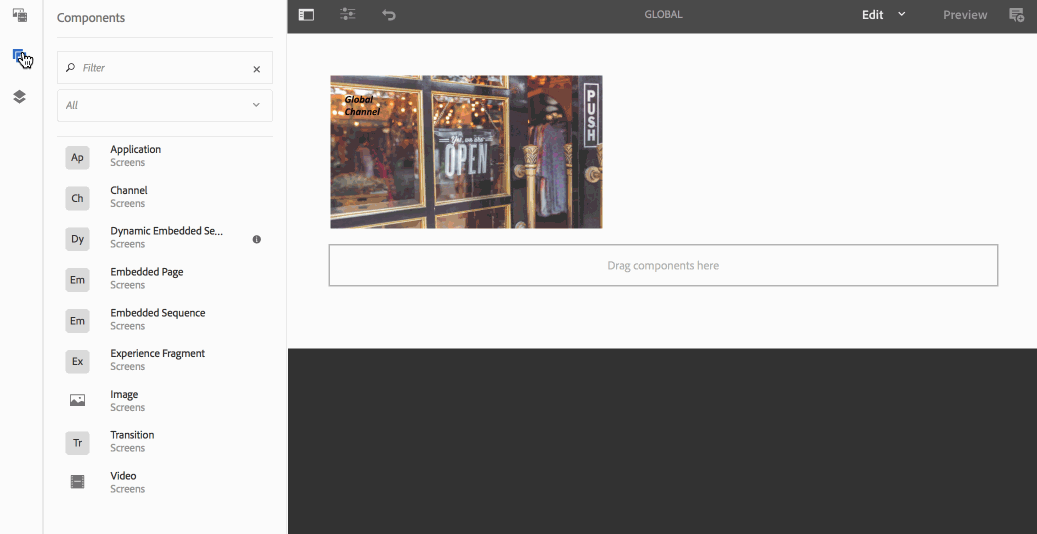Open page information settings icon
1037x534 pixels.
(x=348, y=14)
